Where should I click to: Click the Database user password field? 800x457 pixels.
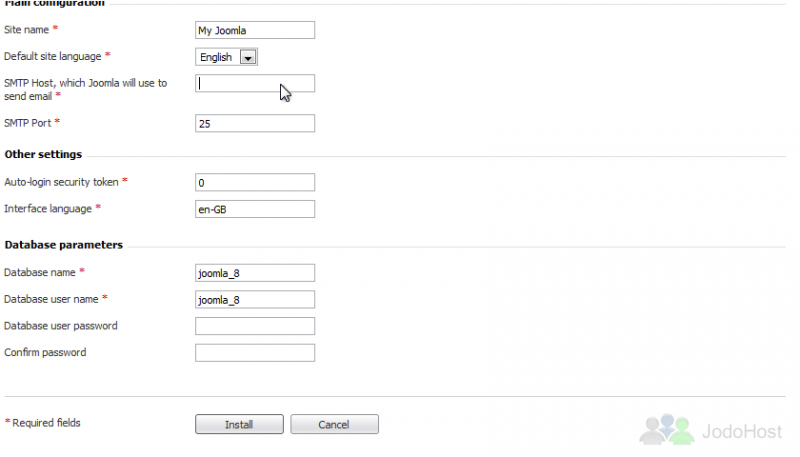click(255, 326)
